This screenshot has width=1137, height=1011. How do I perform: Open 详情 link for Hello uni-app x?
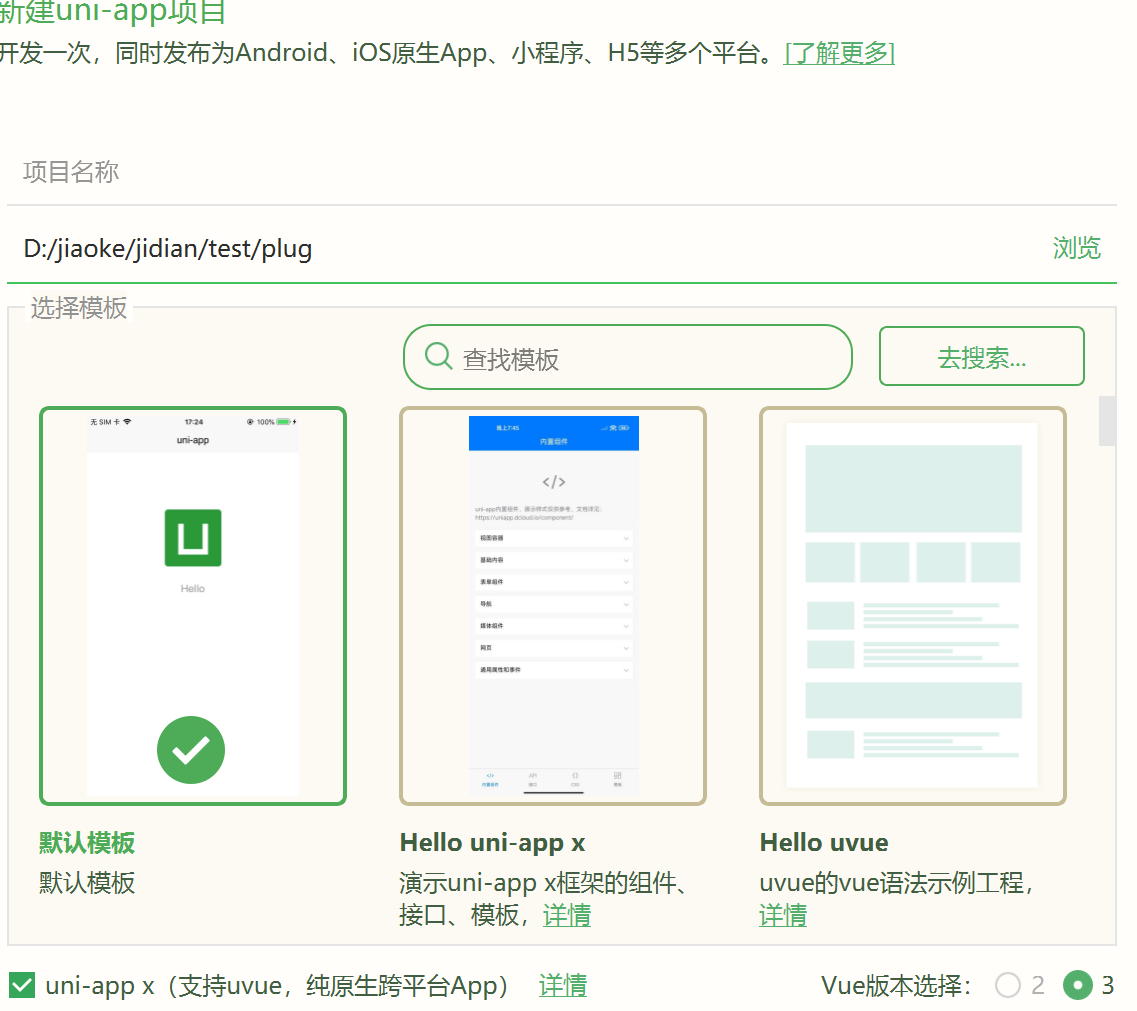pos(566,915)
